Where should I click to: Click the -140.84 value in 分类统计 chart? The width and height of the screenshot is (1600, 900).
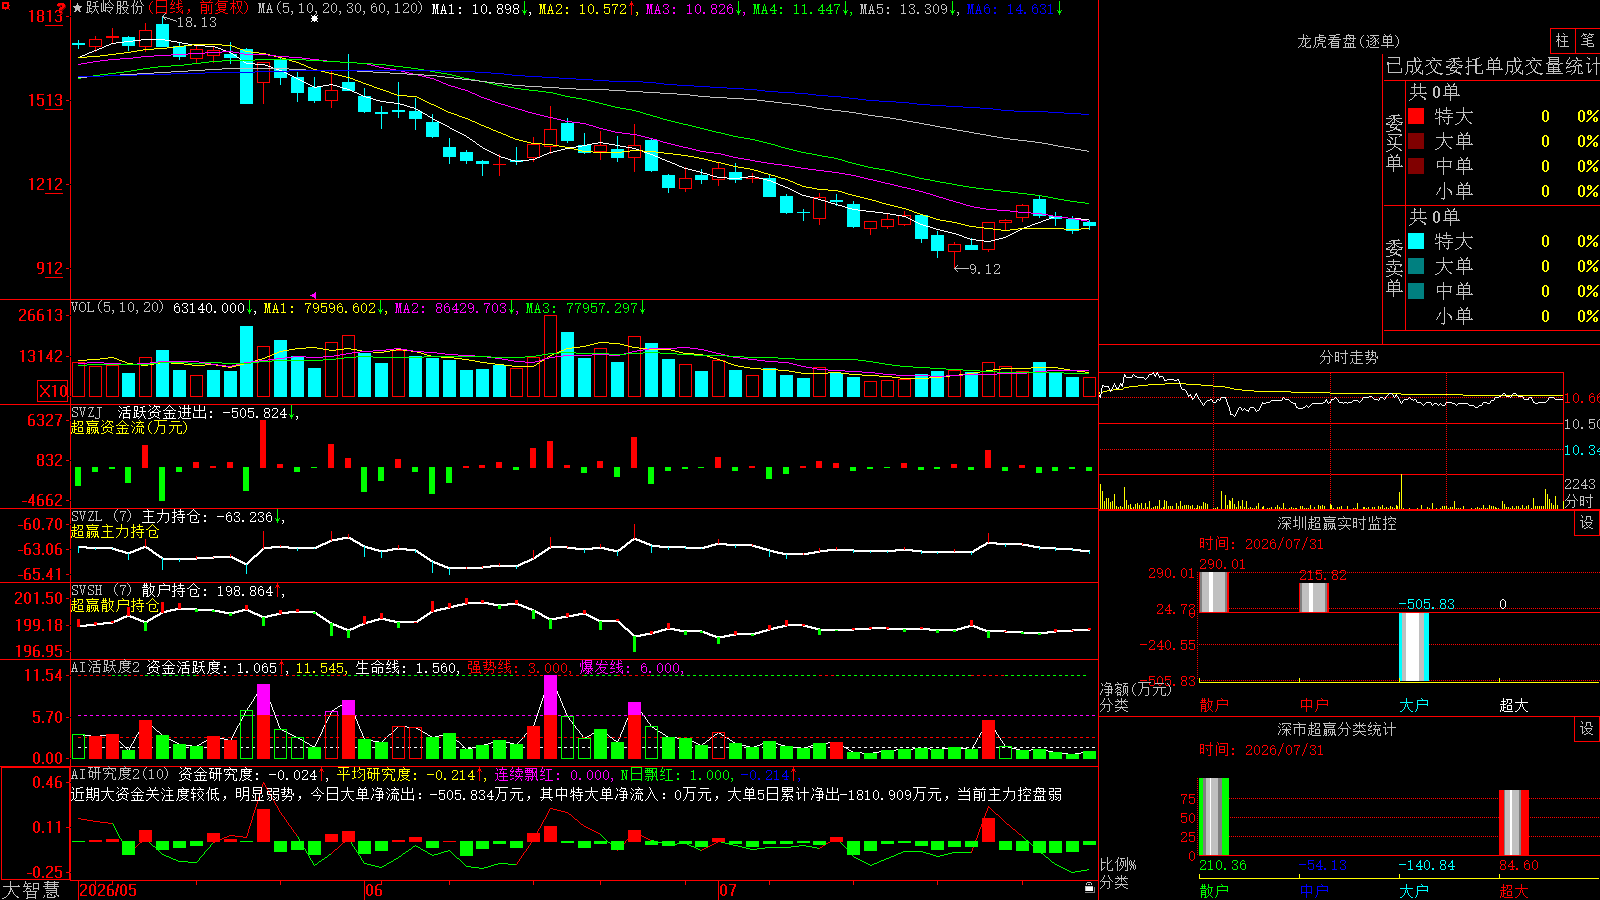click(x=1427, y=865)
